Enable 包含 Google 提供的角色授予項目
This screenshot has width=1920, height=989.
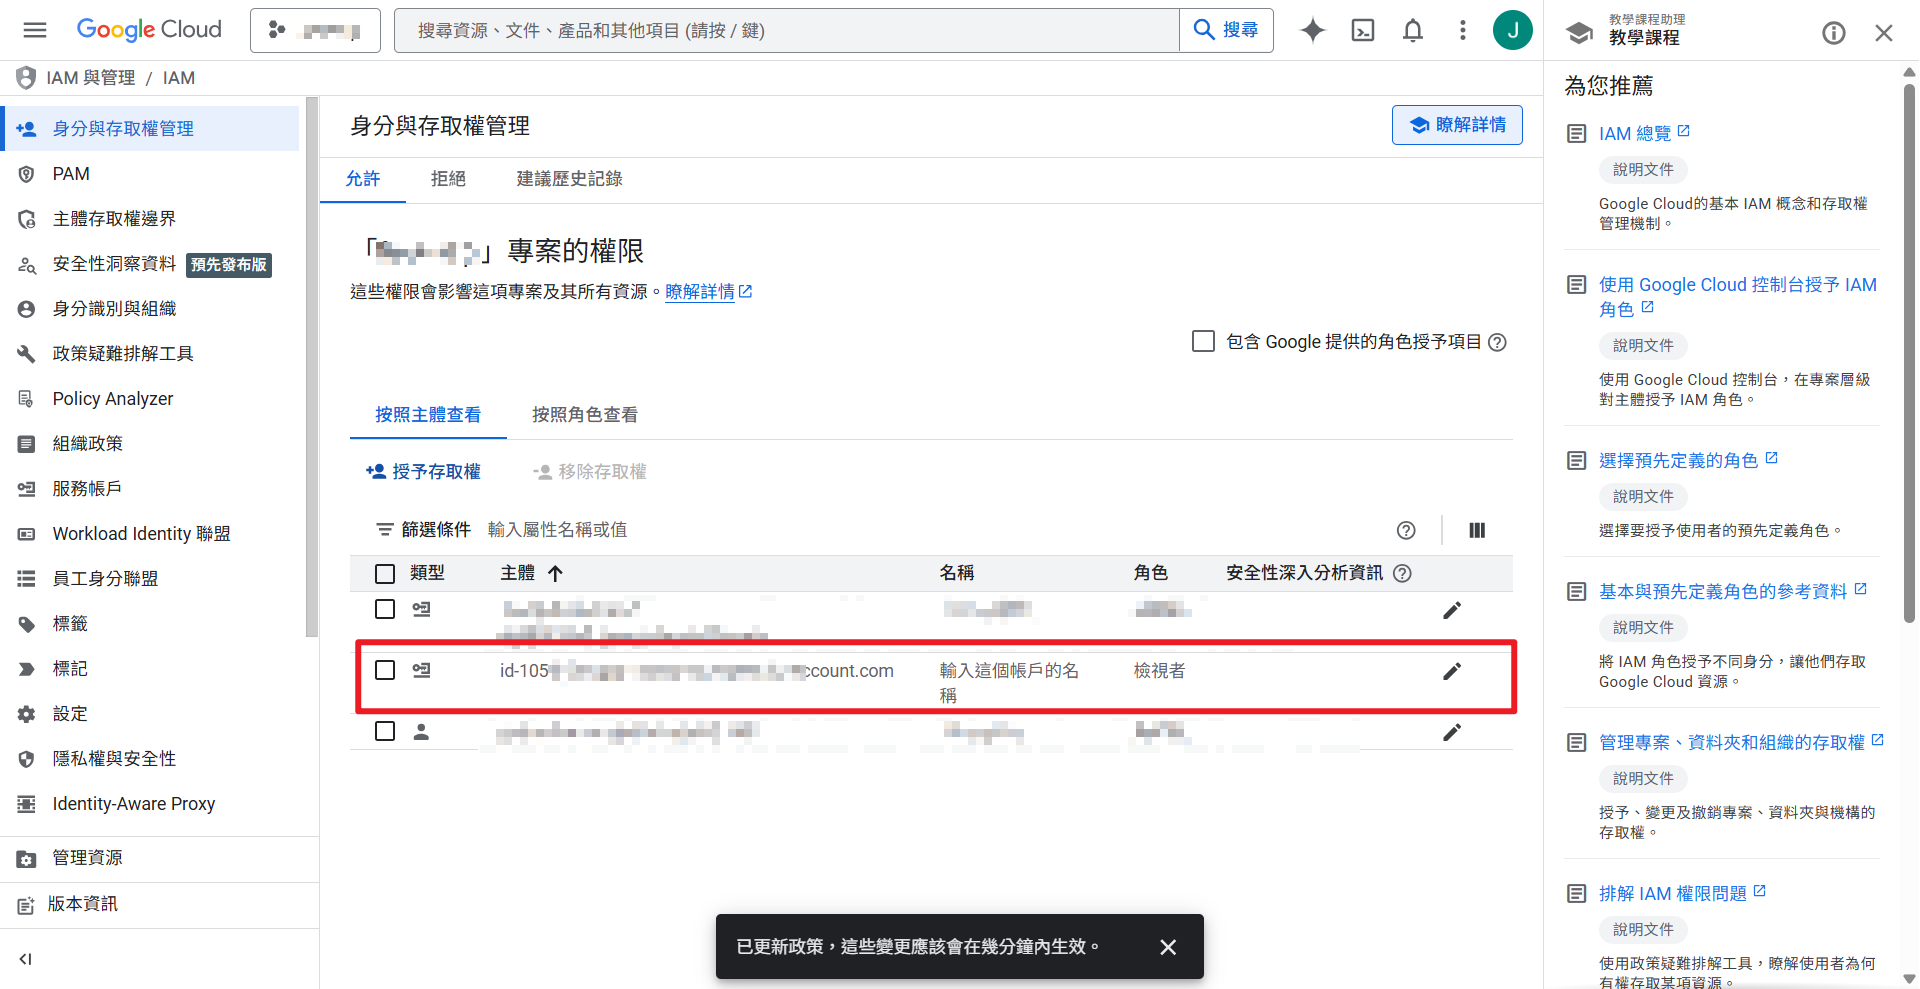pyautogui.click(x=1203, y=341)
